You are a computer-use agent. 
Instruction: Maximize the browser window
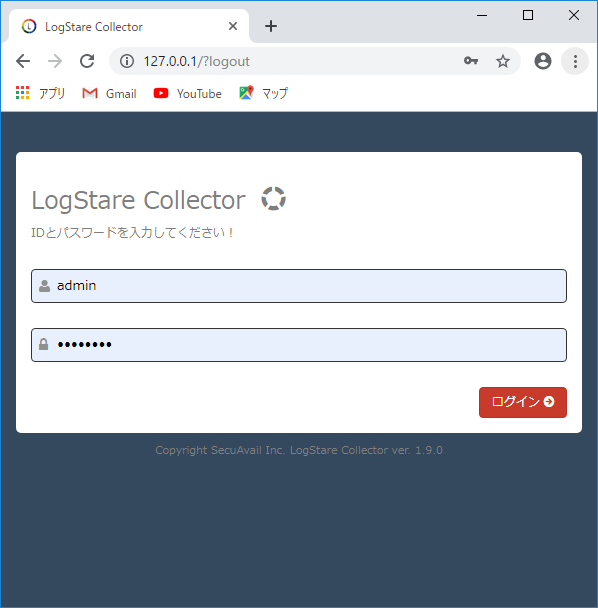[x=528, y=15]
